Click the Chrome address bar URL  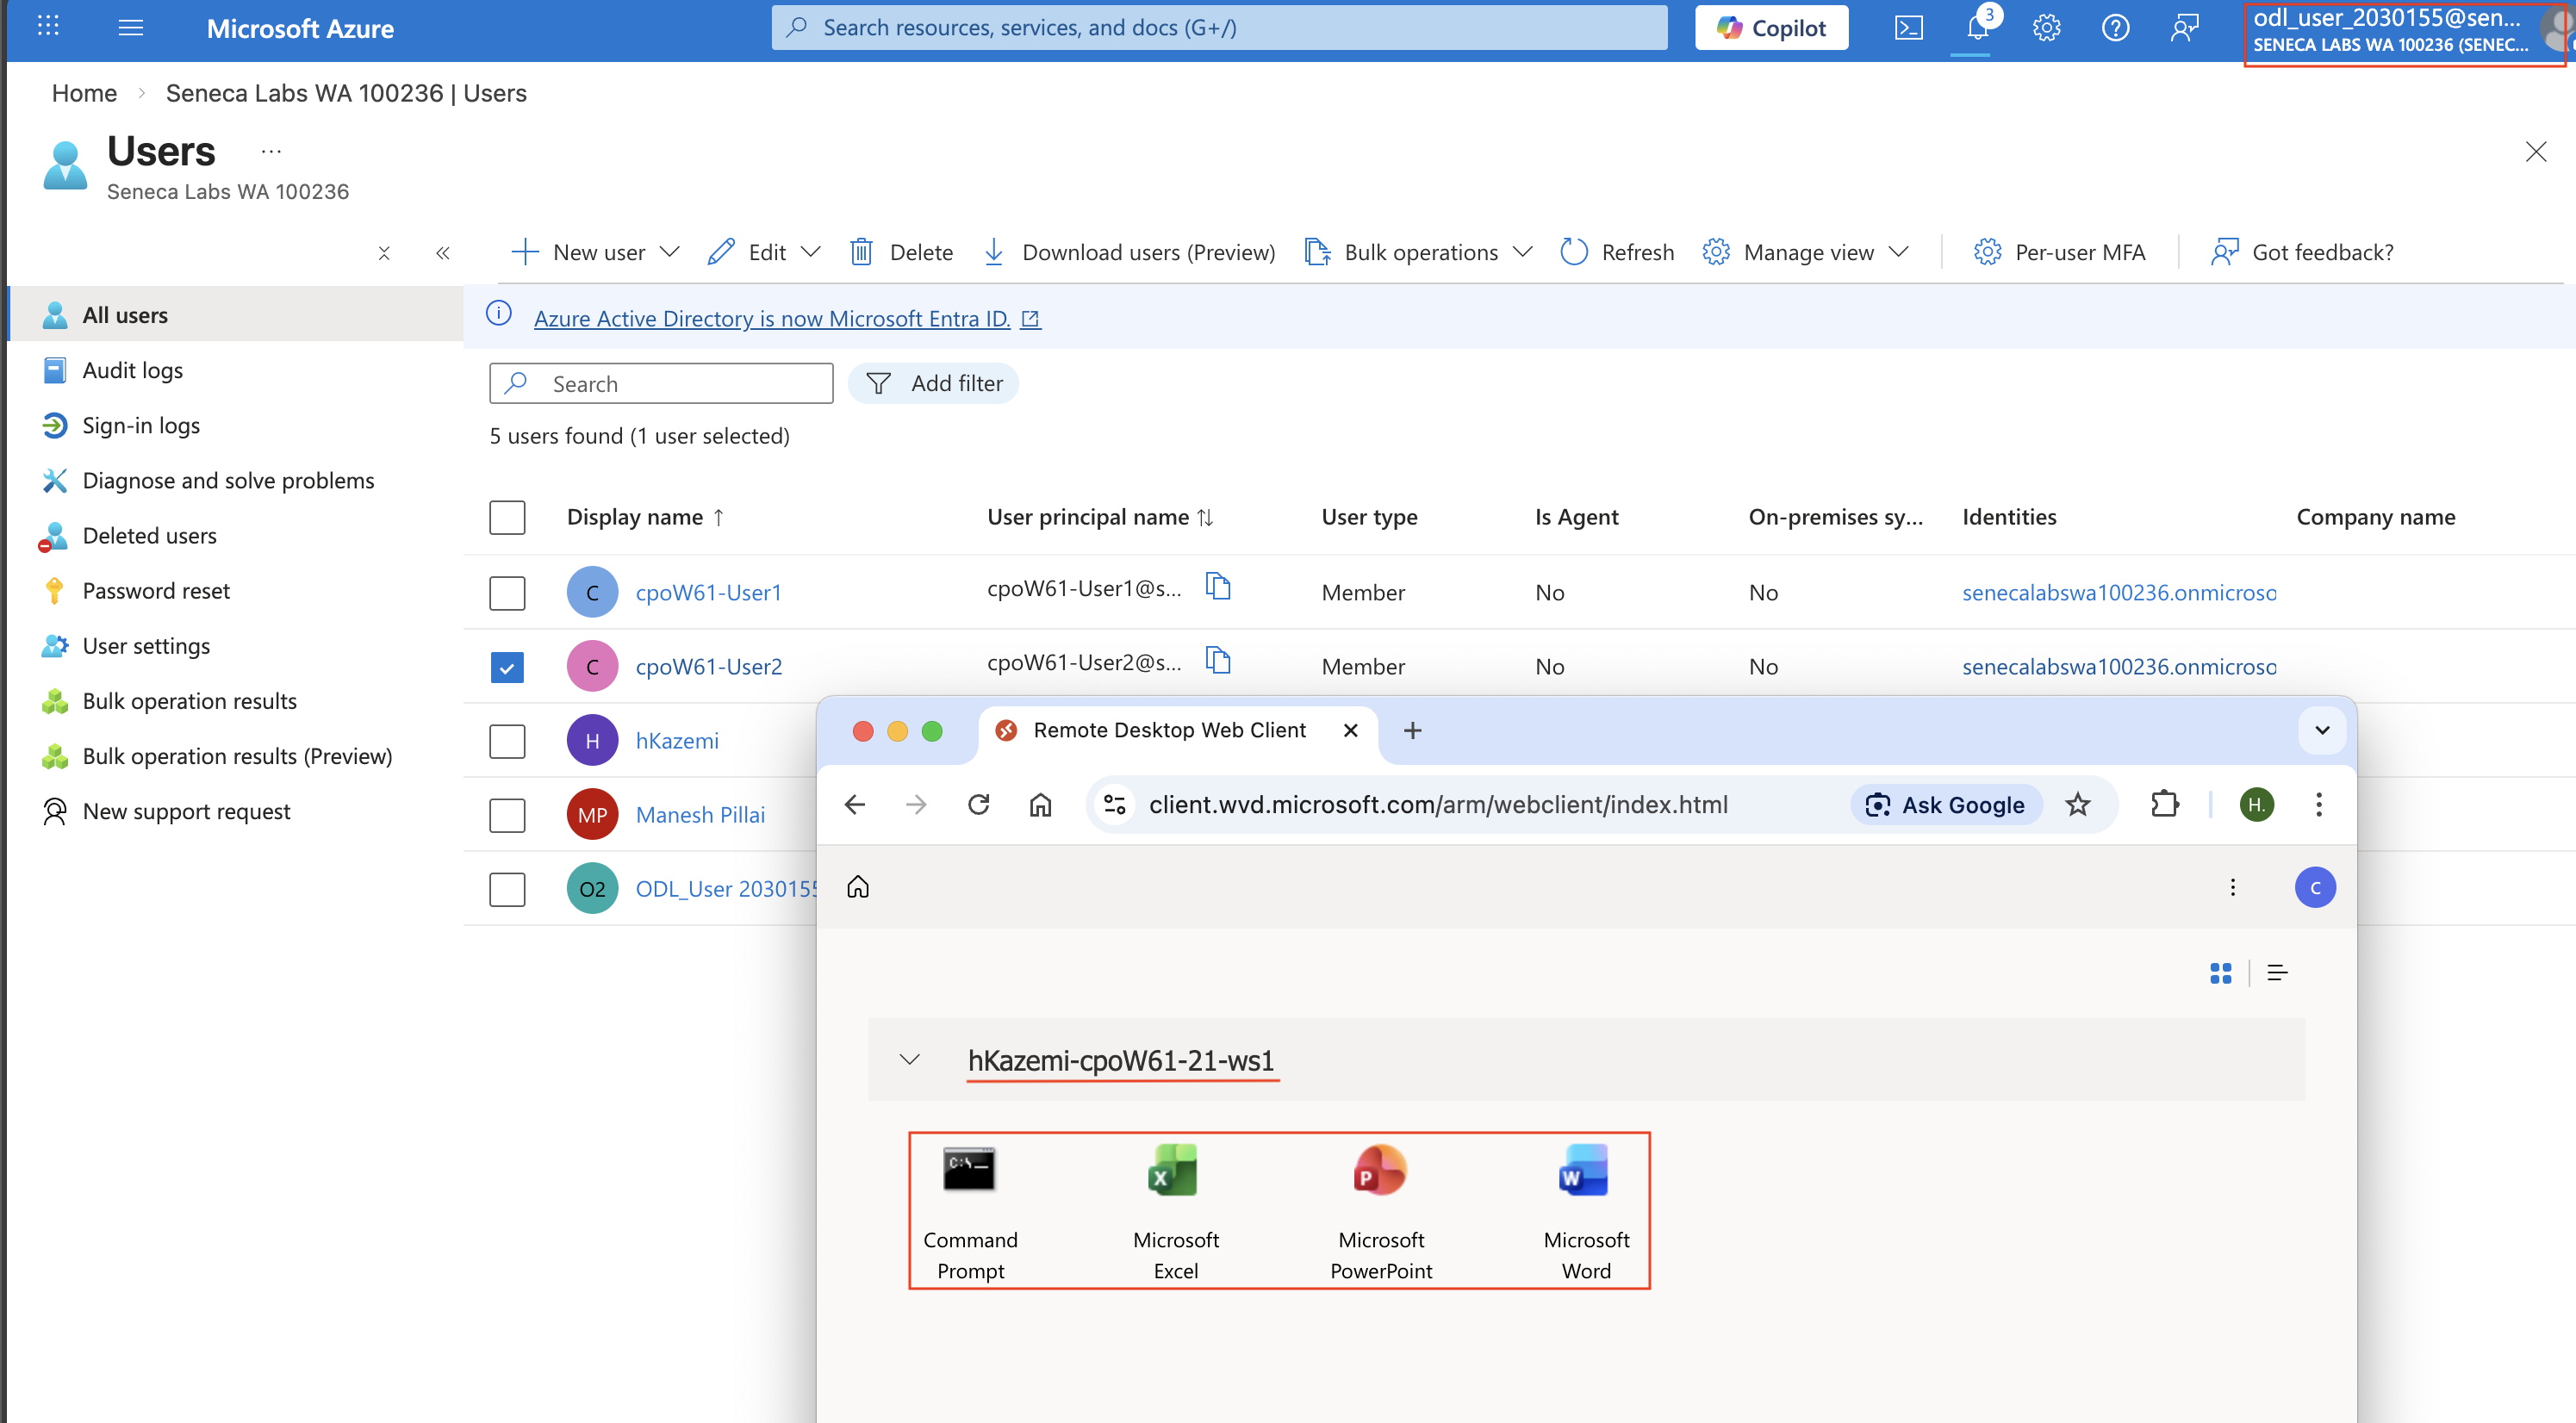point(1438,805)
